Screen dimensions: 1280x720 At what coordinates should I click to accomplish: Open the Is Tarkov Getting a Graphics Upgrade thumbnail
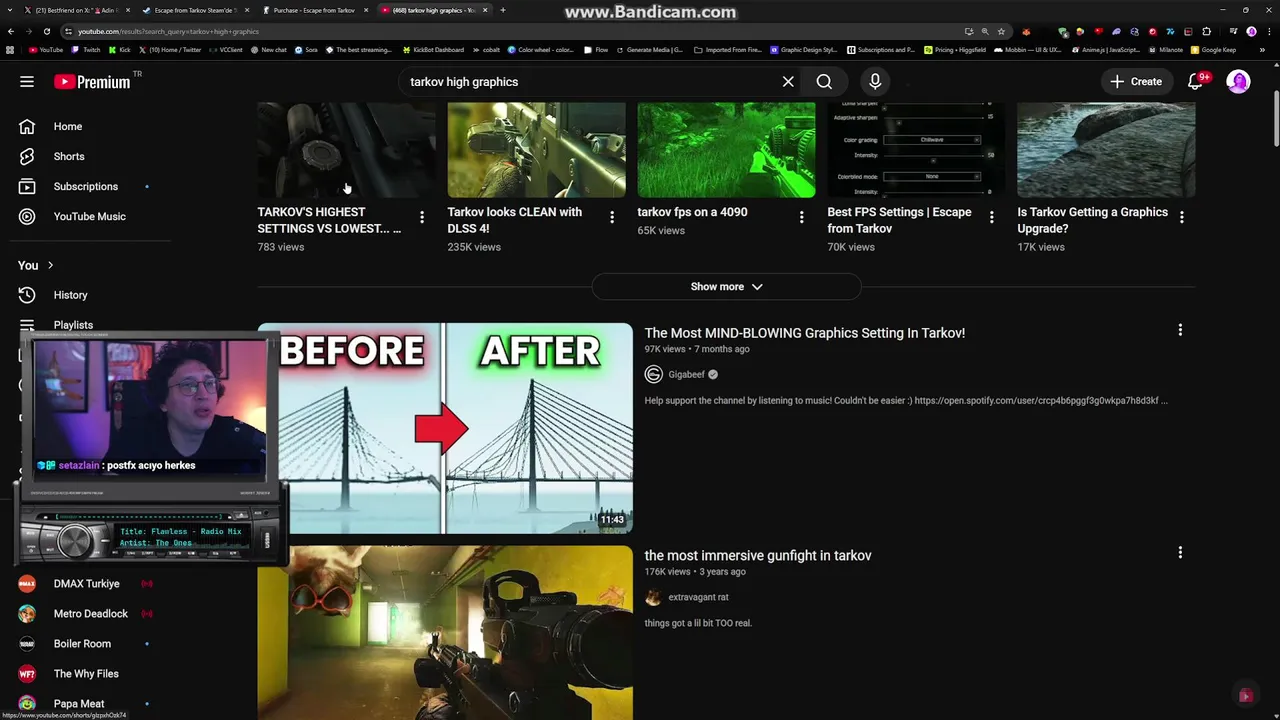[1106, 150]
